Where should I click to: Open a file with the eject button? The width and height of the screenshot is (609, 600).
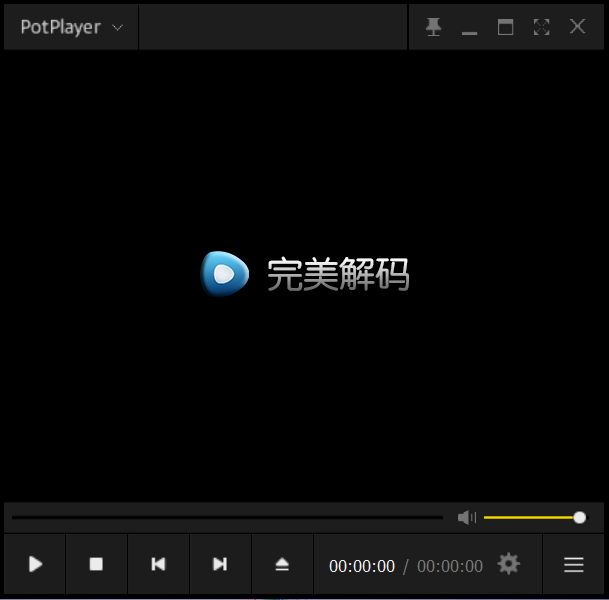pyautogui.click(x=282, y=564)
